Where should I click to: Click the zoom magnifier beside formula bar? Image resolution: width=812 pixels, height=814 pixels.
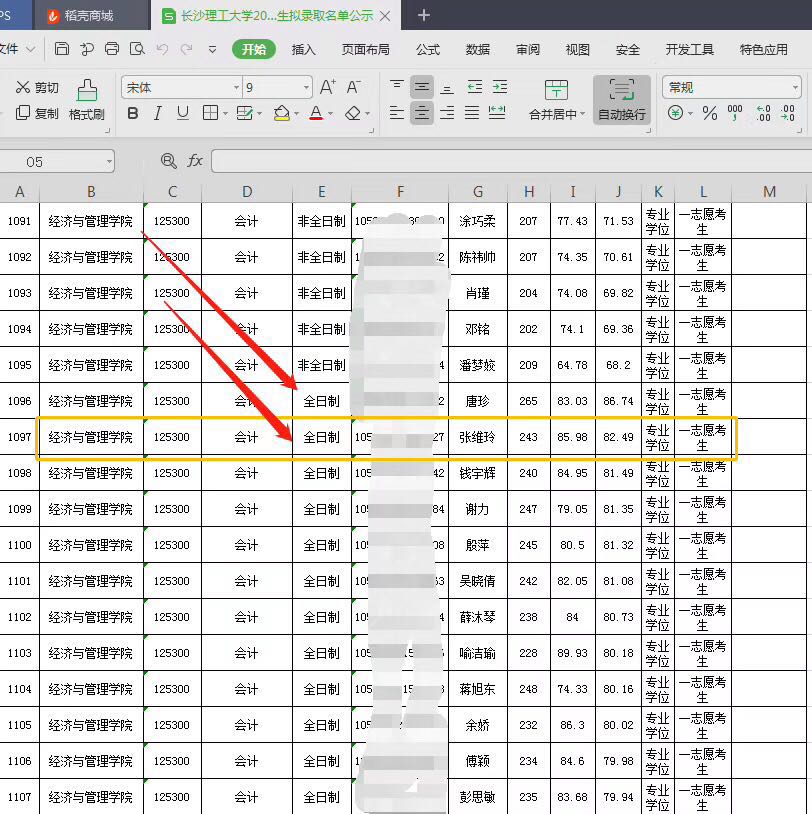click(169, 161)
